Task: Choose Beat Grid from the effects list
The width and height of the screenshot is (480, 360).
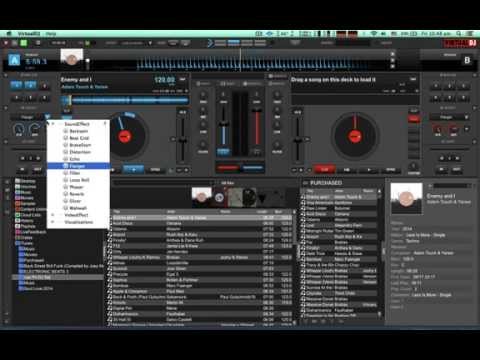Action: point(79,138)
